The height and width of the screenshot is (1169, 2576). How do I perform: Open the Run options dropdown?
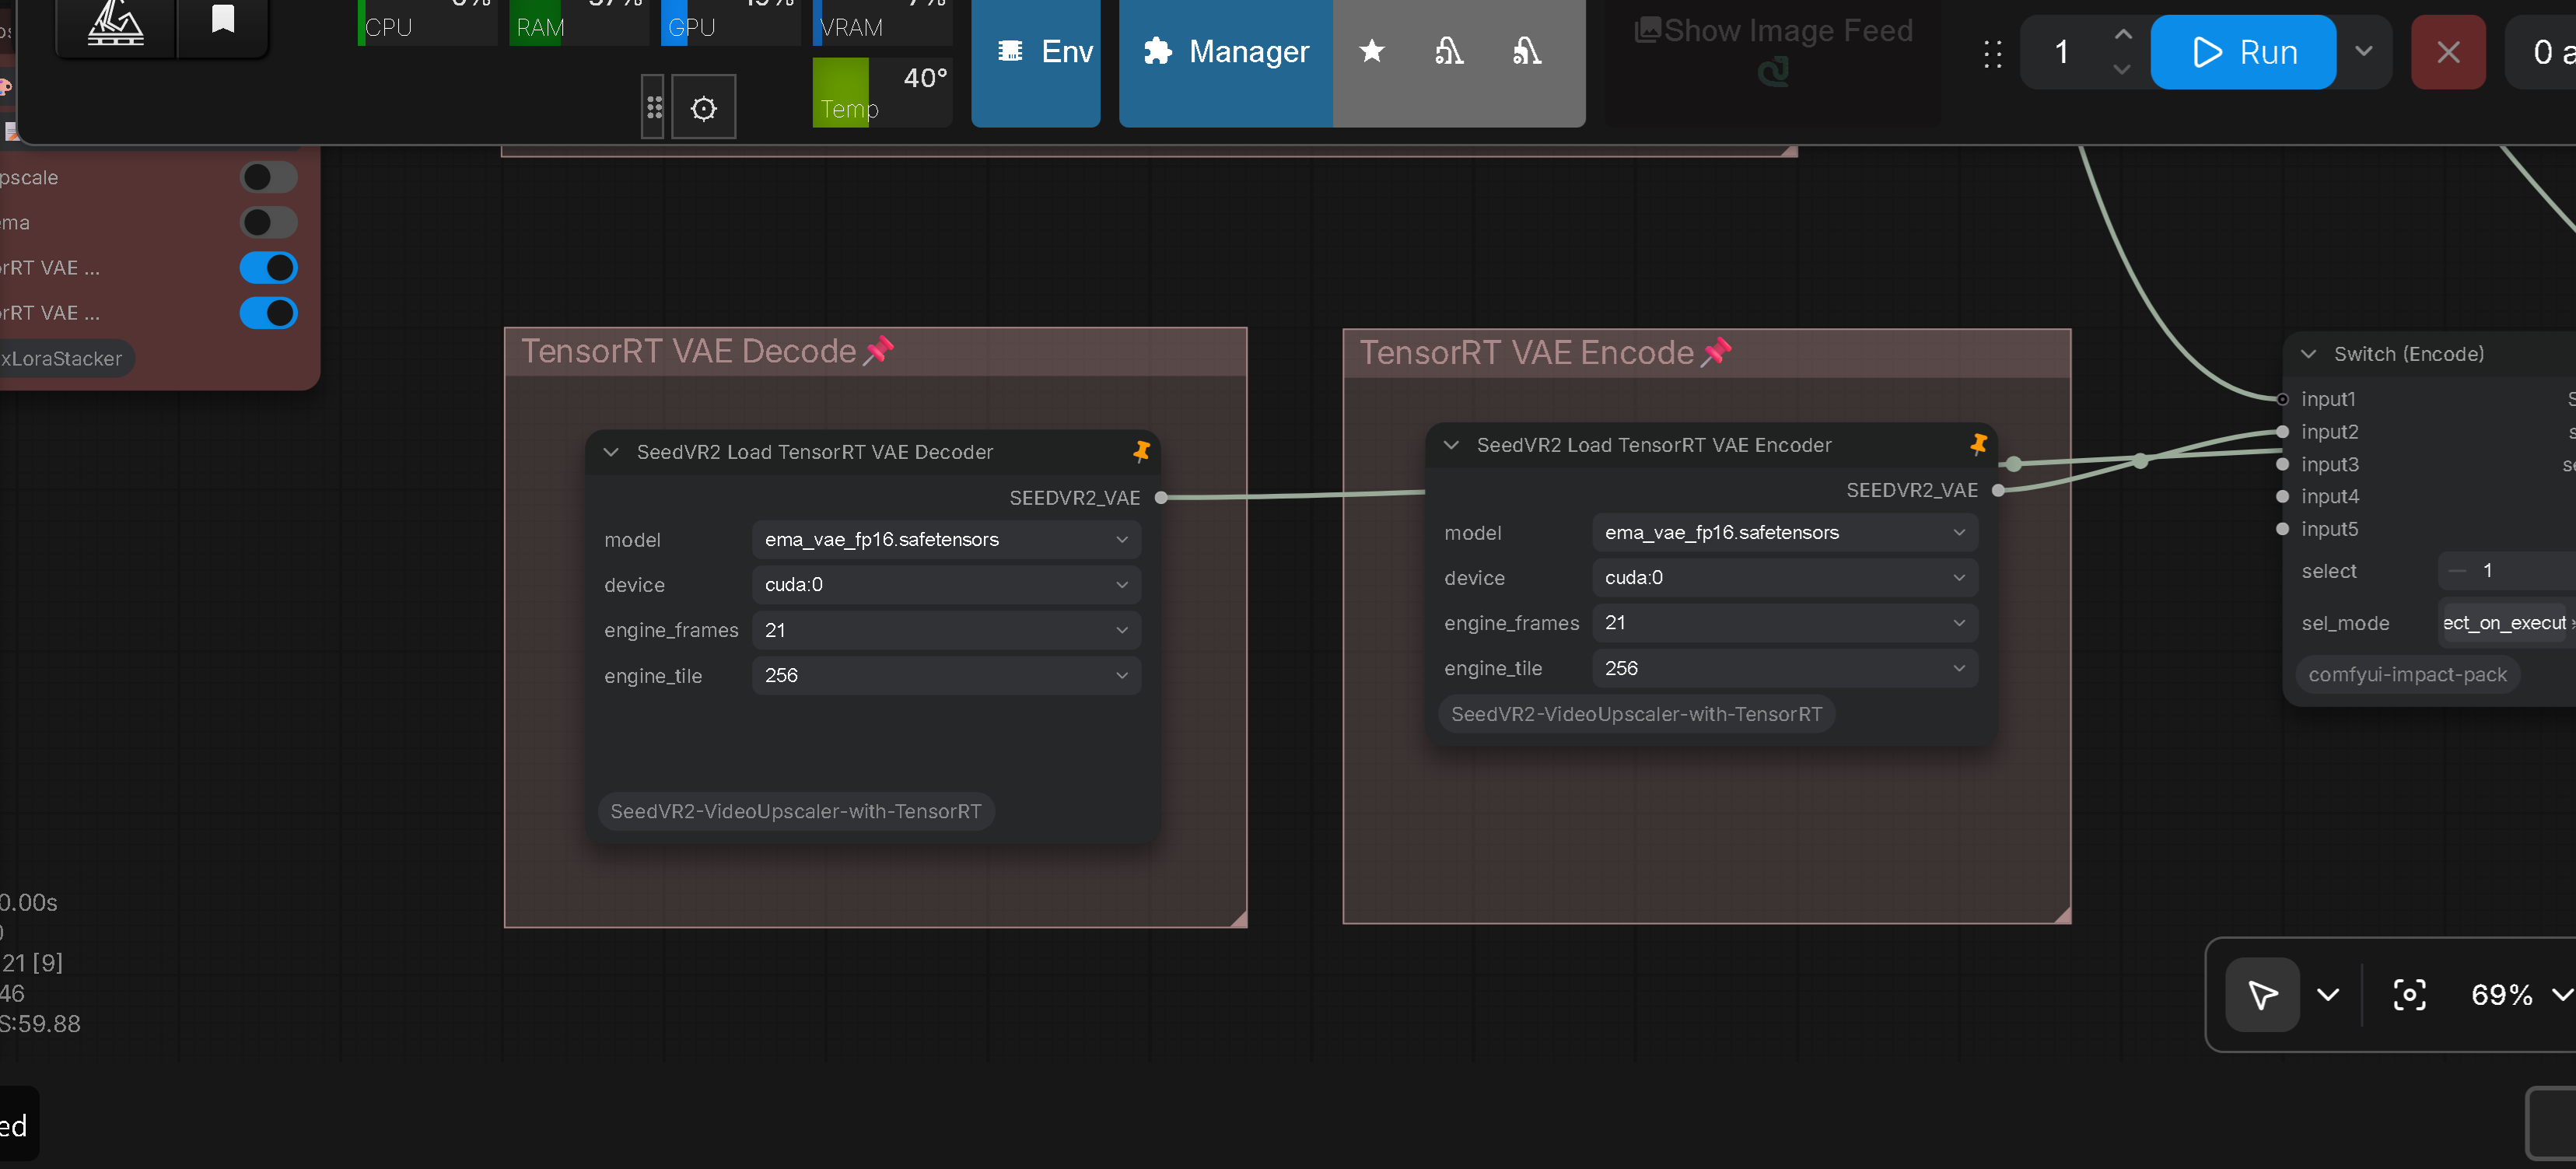(x=2363, y=52)
